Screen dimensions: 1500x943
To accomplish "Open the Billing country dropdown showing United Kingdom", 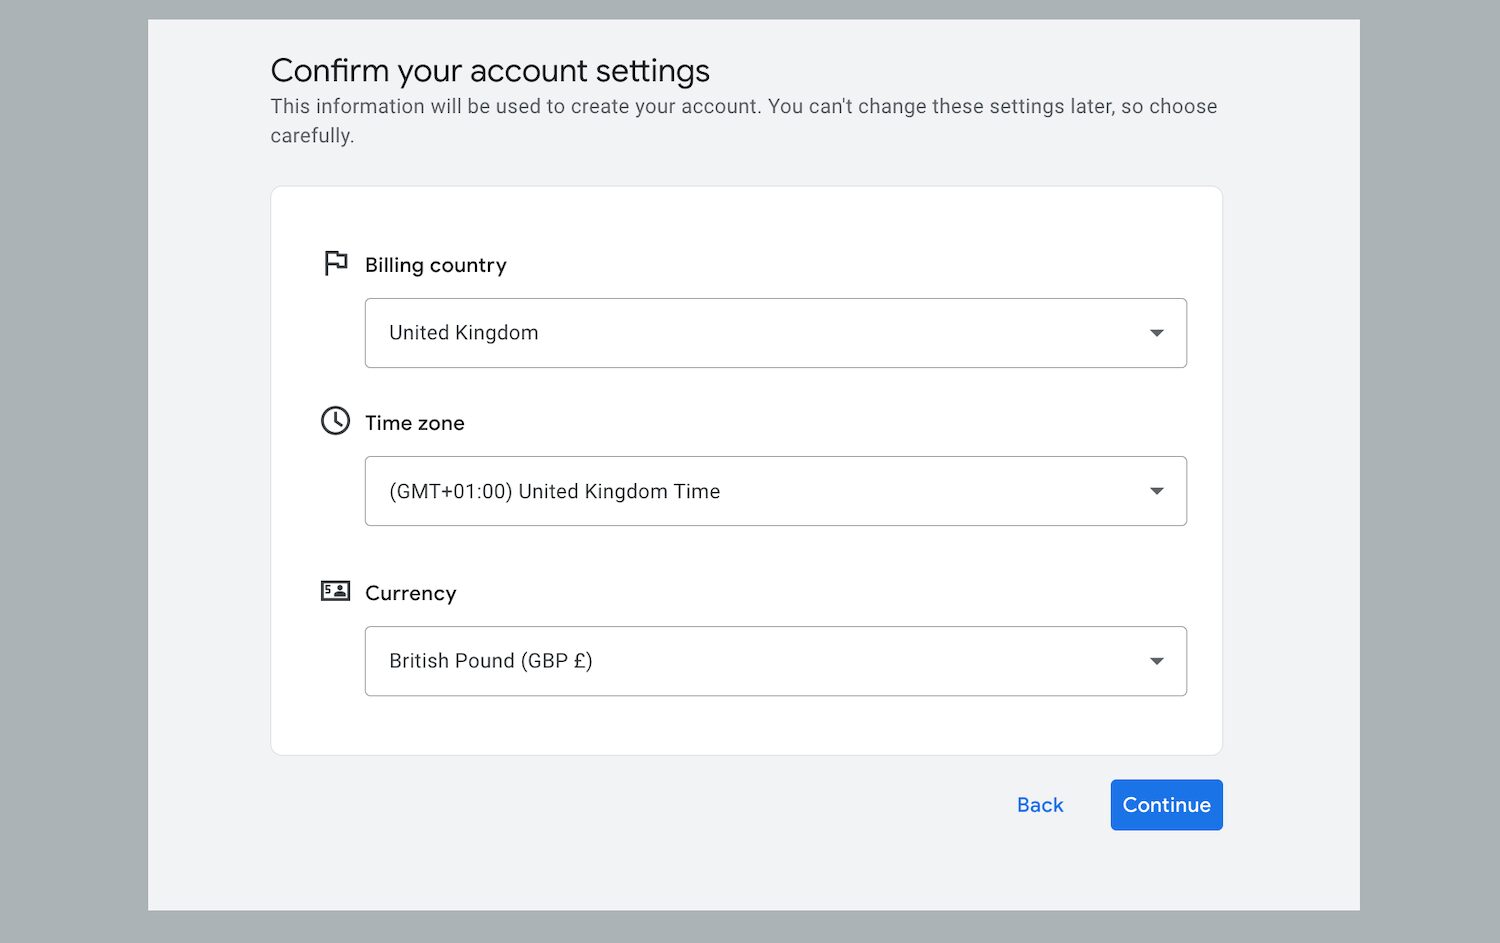I will 776,333.
